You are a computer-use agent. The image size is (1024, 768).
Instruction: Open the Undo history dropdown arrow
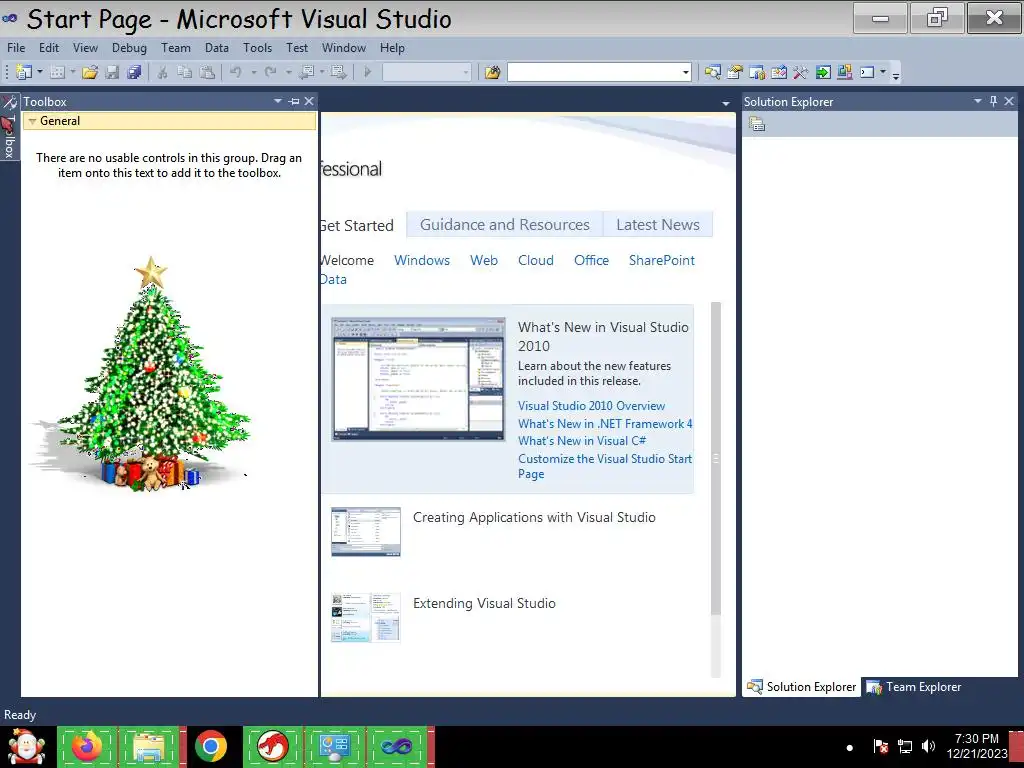point(253,72)
